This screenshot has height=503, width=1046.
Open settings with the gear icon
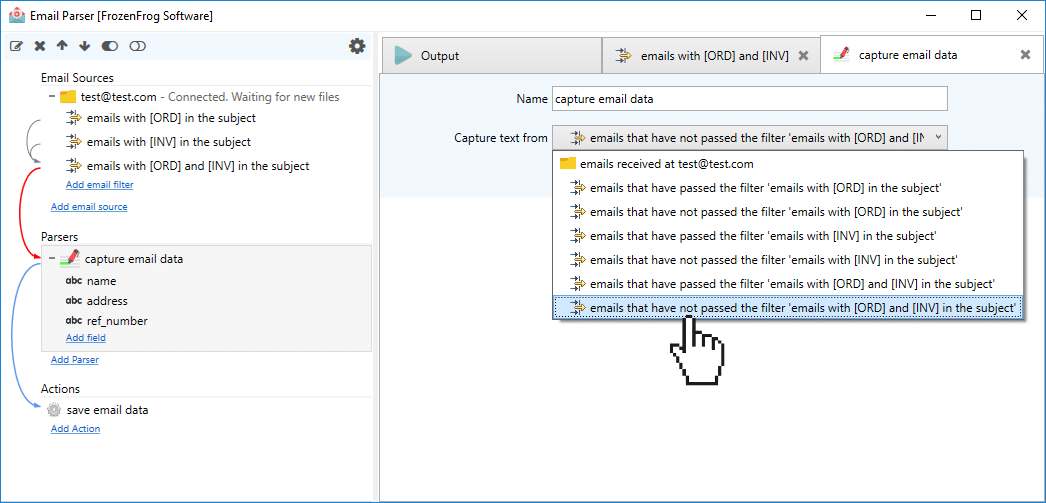pyautogui.click(x=358, y=46)
